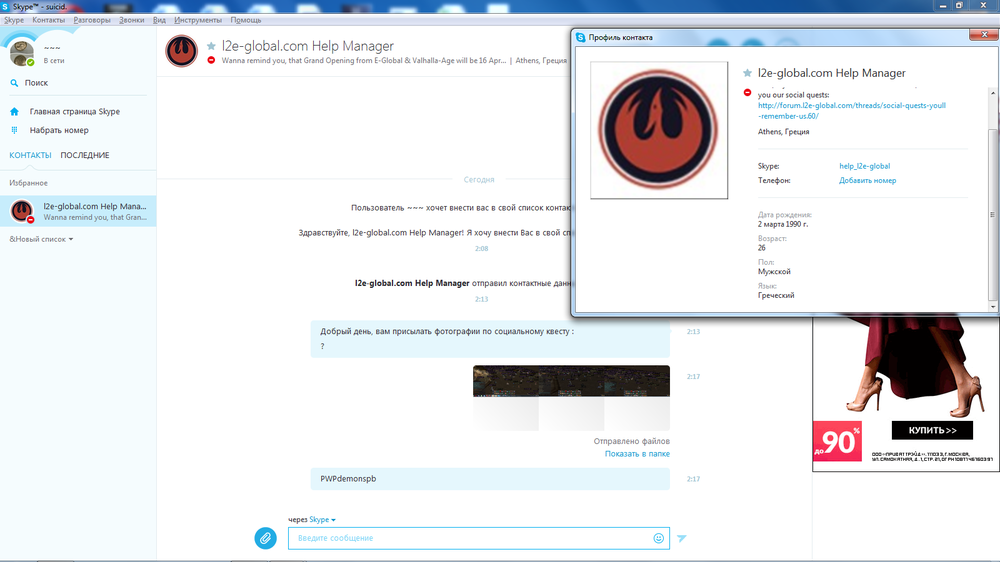Click the send message arrow icon

pos(682,538)
